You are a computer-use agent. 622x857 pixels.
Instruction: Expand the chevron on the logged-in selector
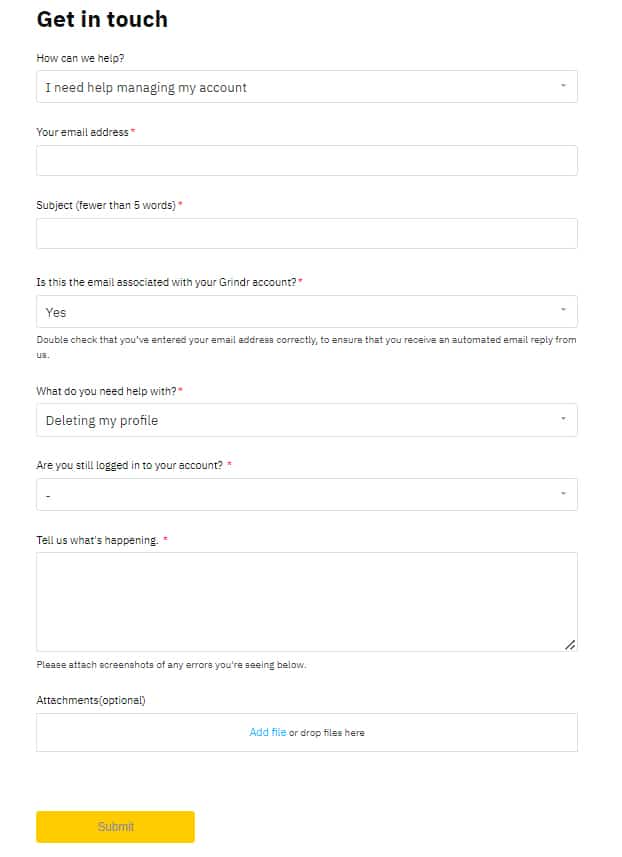[x=563, y=493]
